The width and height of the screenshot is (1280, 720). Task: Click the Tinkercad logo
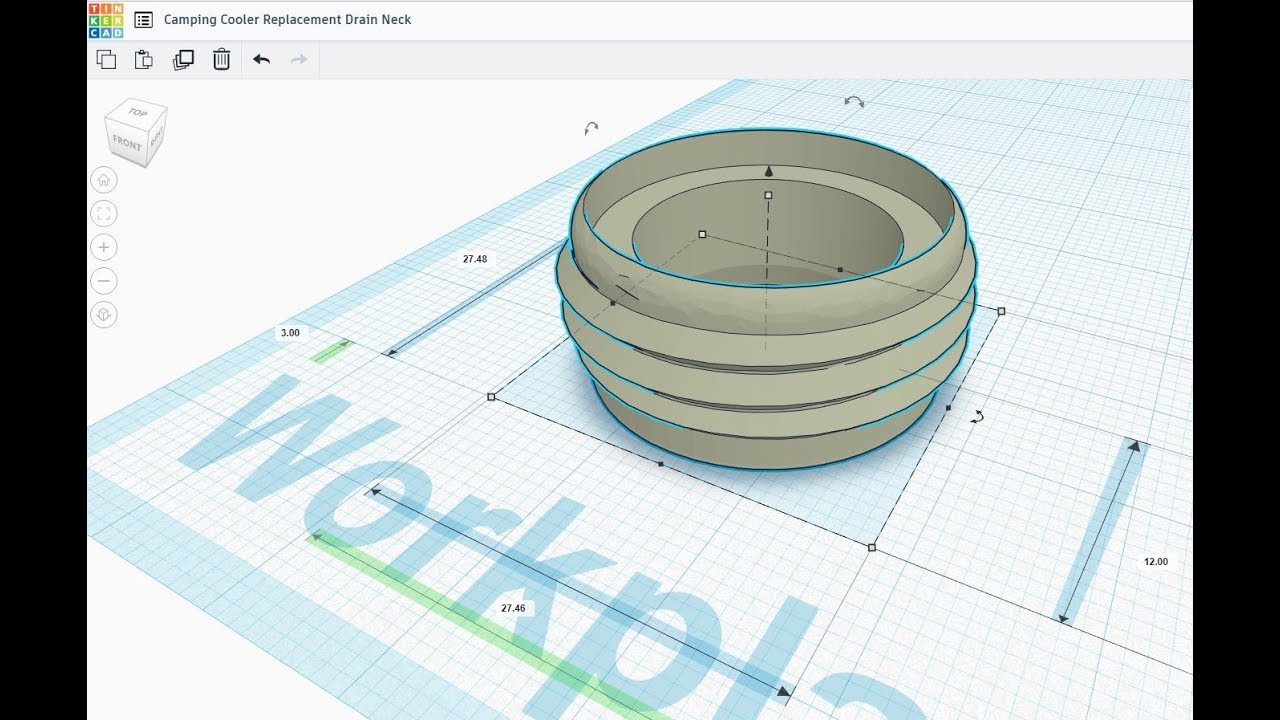pyautogui.click(x=105, y=19)
